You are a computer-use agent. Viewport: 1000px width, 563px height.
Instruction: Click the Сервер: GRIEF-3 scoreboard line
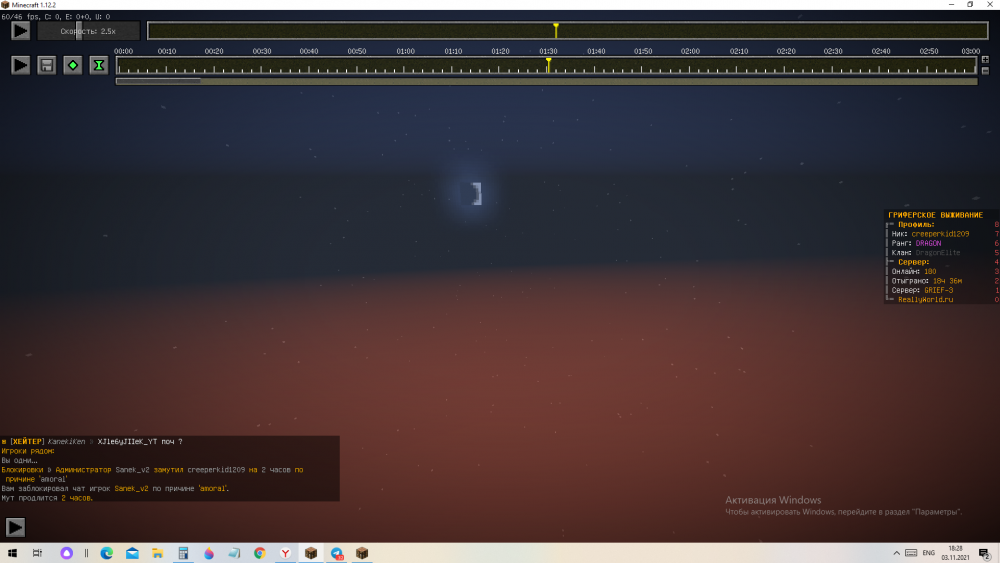tap(922, 290)
